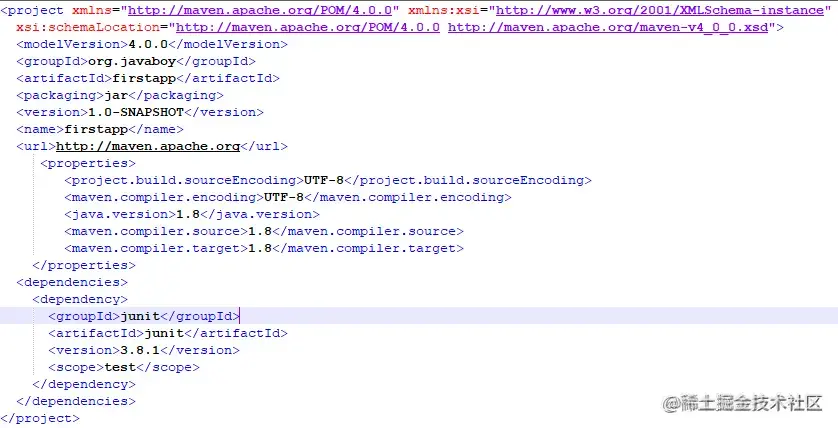Click the closing properties tag

(x=84, y=266)
